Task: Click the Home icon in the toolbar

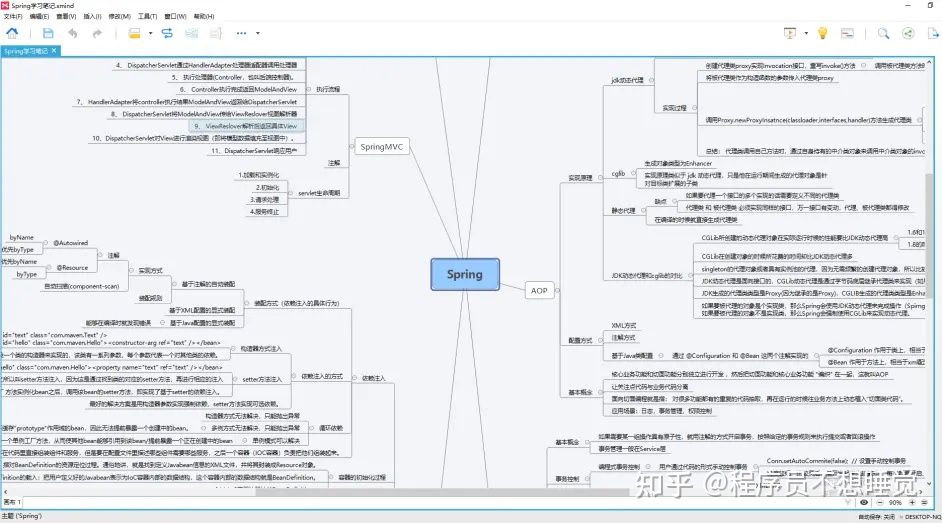Action: [12, 33]
